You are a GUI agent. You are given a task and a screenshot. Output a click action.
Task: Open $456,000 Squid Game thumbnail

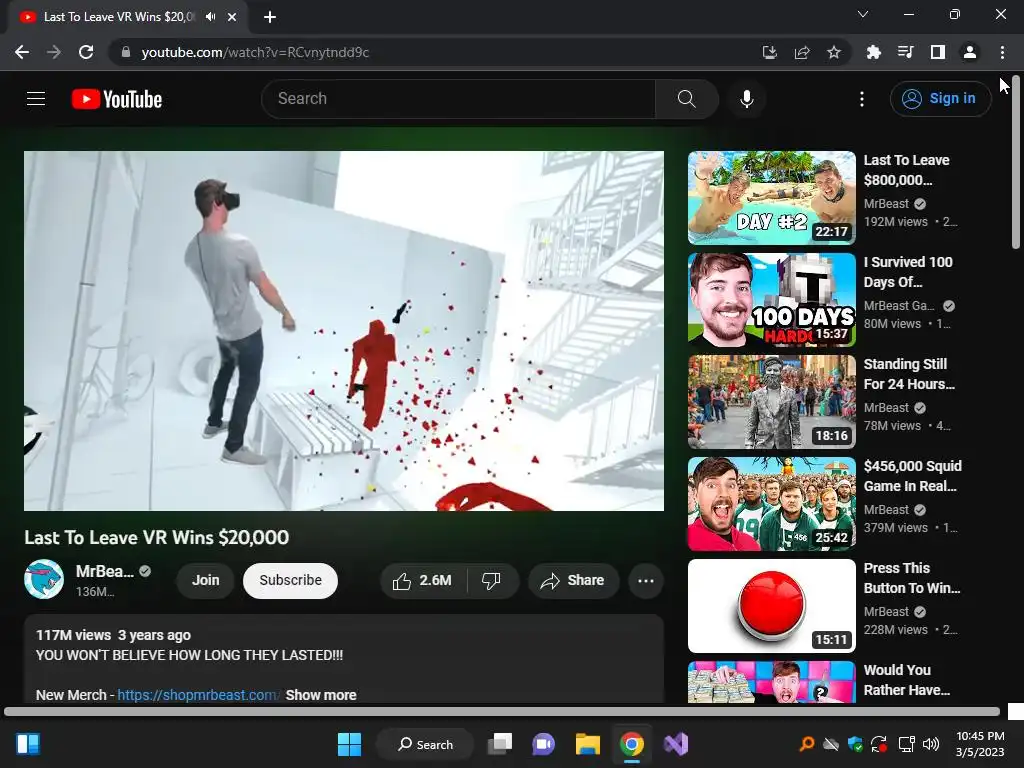(771, 504)
